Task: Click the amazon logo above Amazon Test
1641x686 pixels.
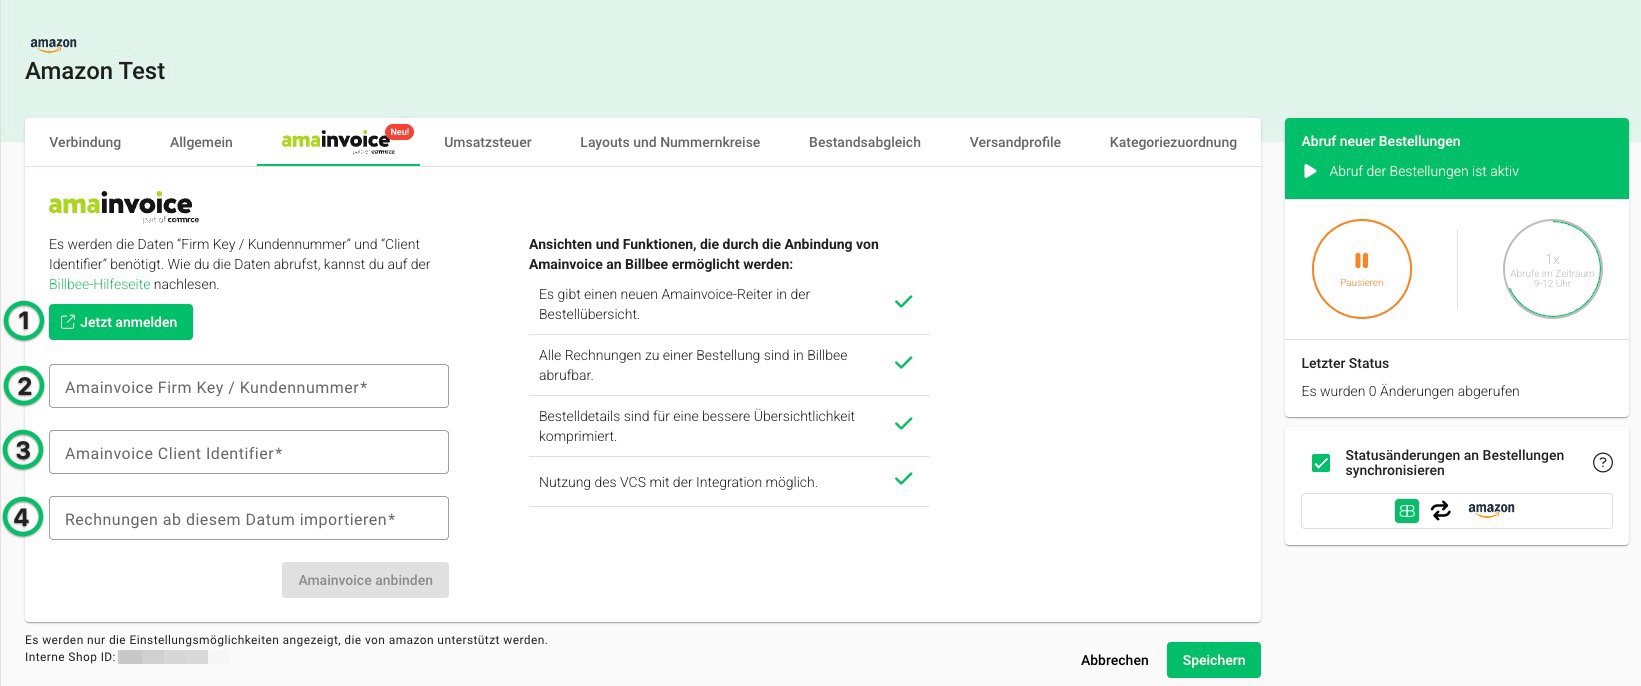Action: [x=53, y=45]
